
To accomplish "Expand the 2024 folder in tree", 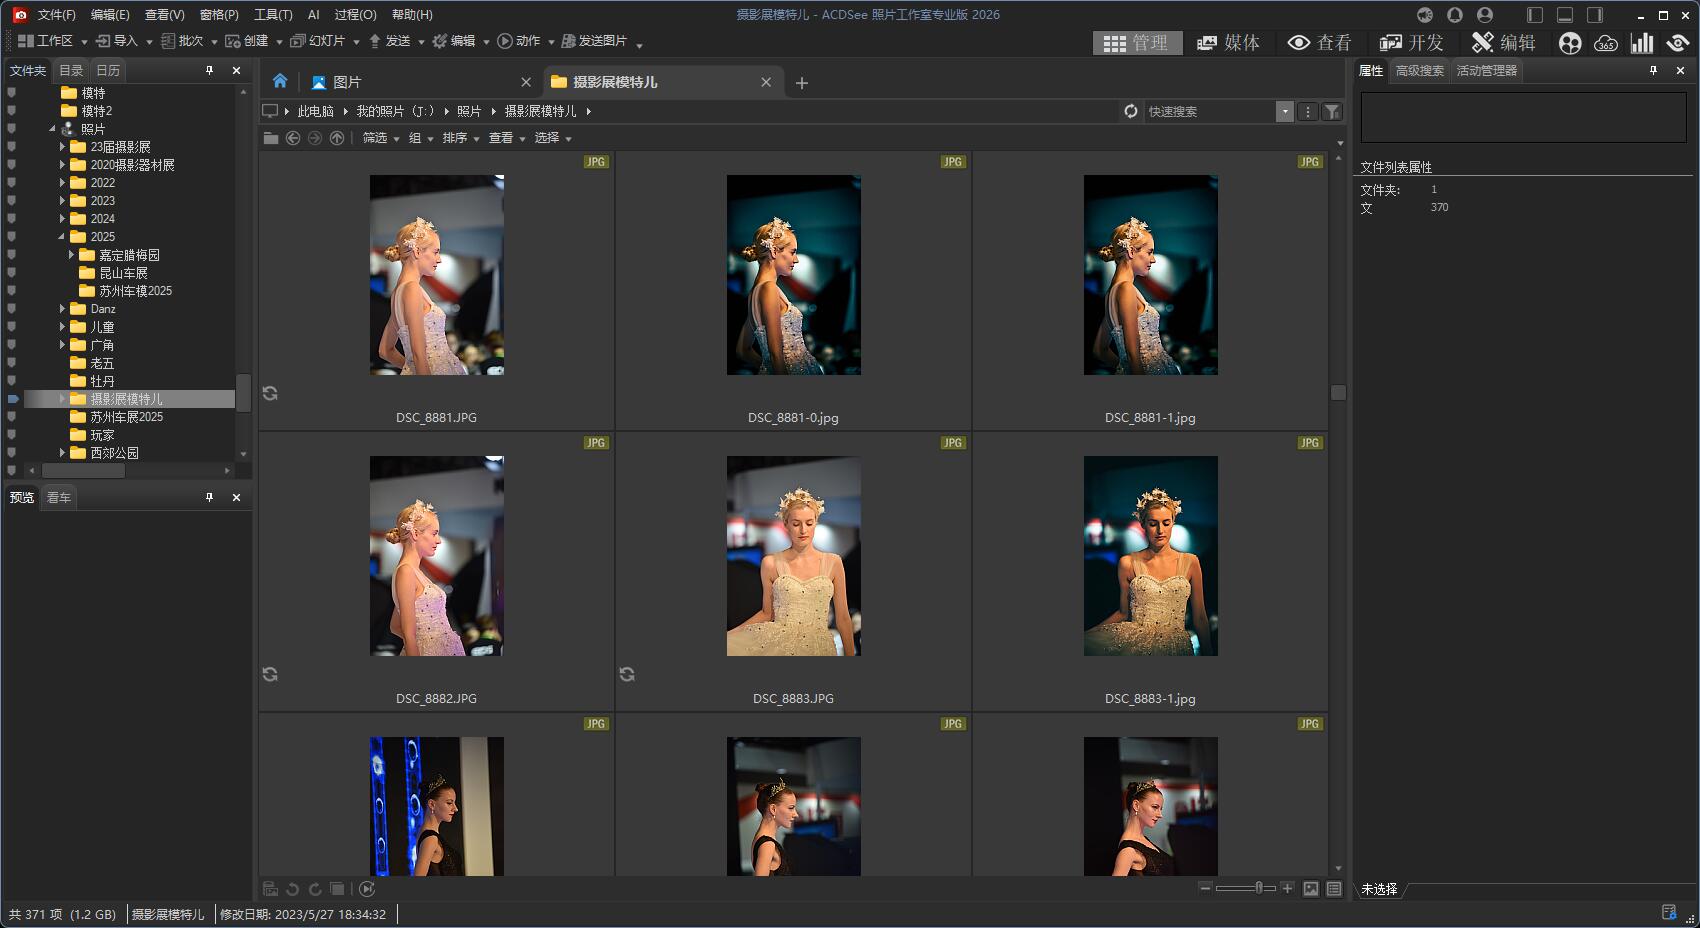I will (62, 219).
